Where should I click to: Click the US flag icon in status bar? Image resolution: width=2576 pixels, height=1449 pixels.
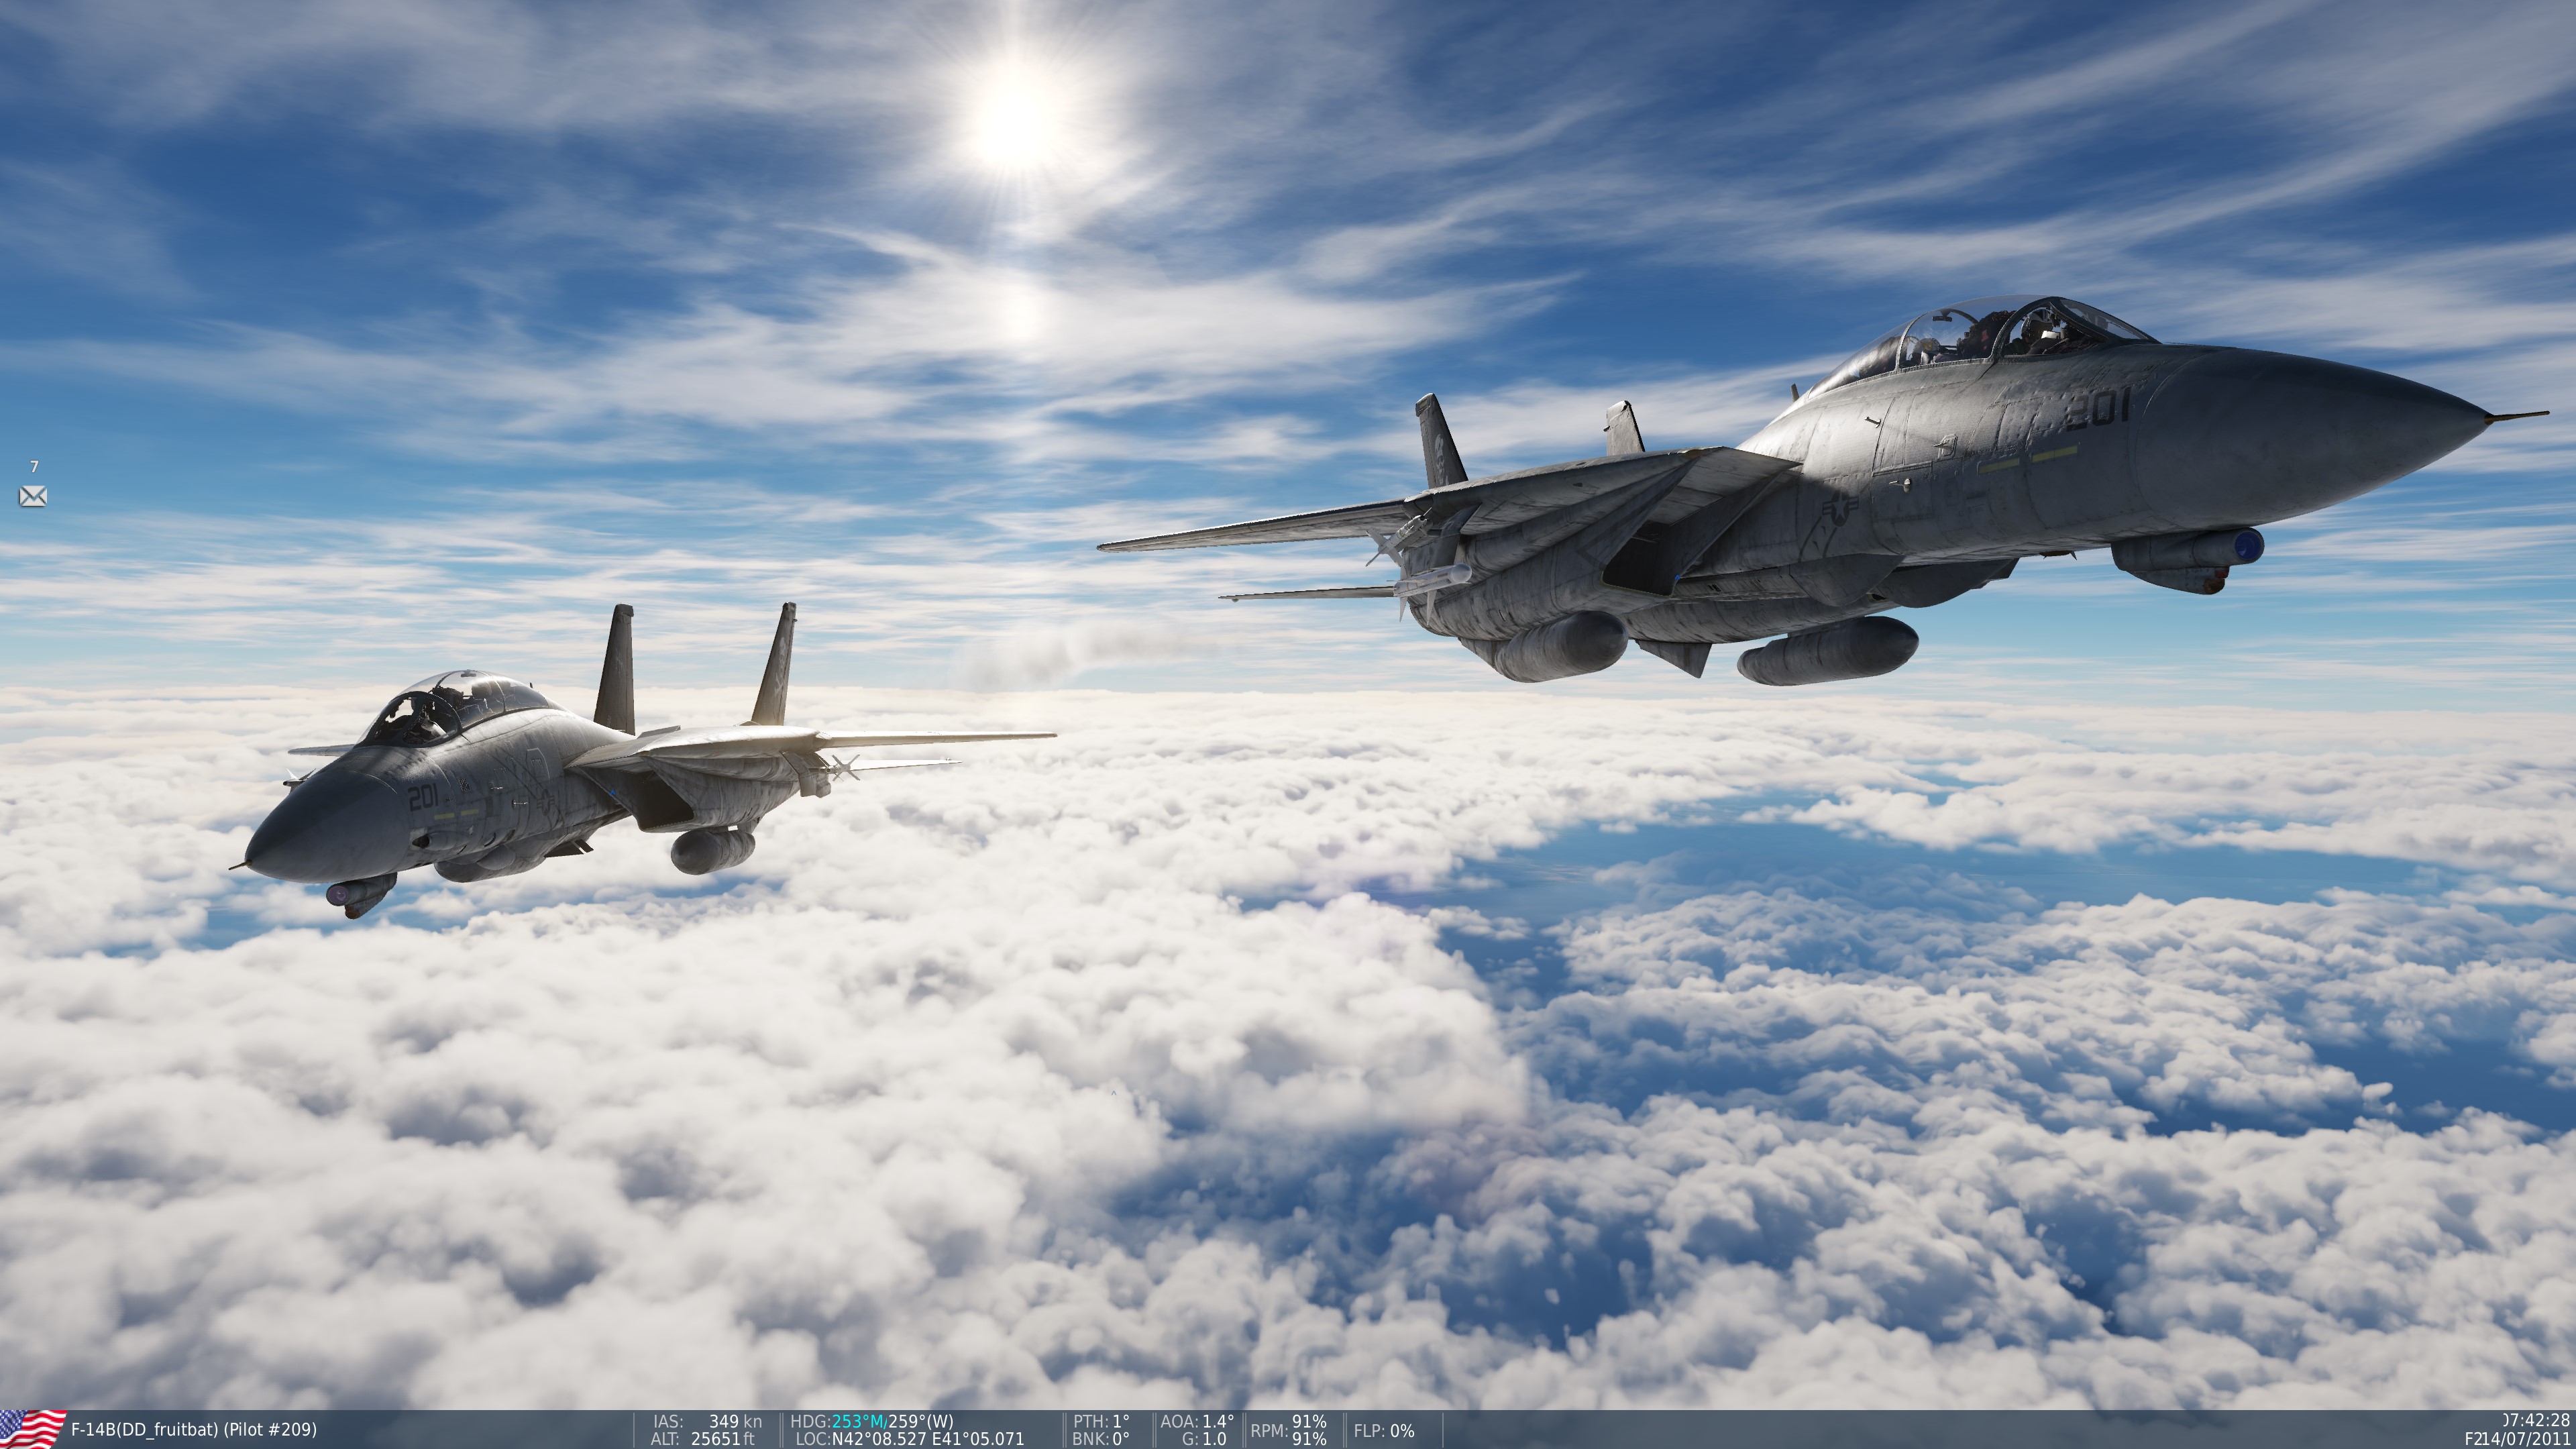point(32,1429)
